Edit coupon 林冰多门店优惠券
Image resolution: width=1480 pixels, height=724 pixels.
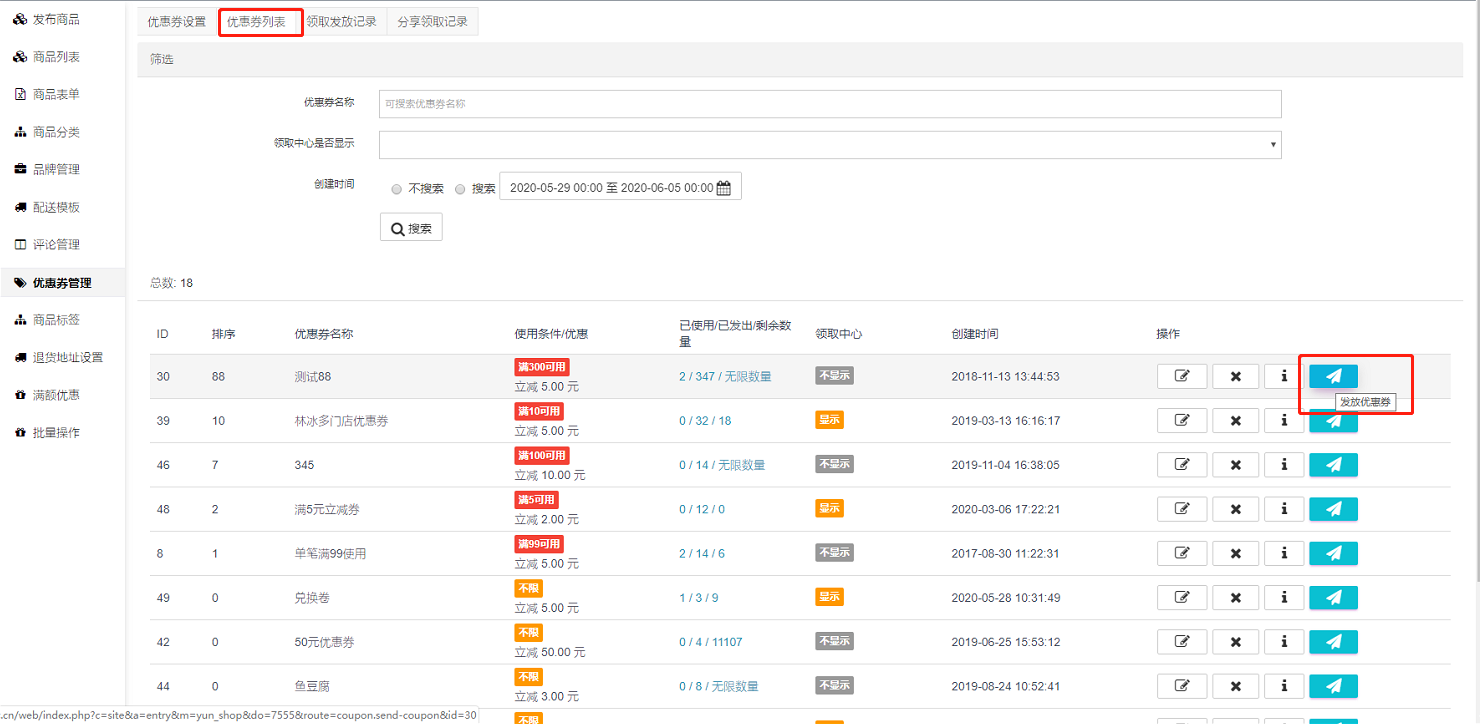coord(1182,421)
